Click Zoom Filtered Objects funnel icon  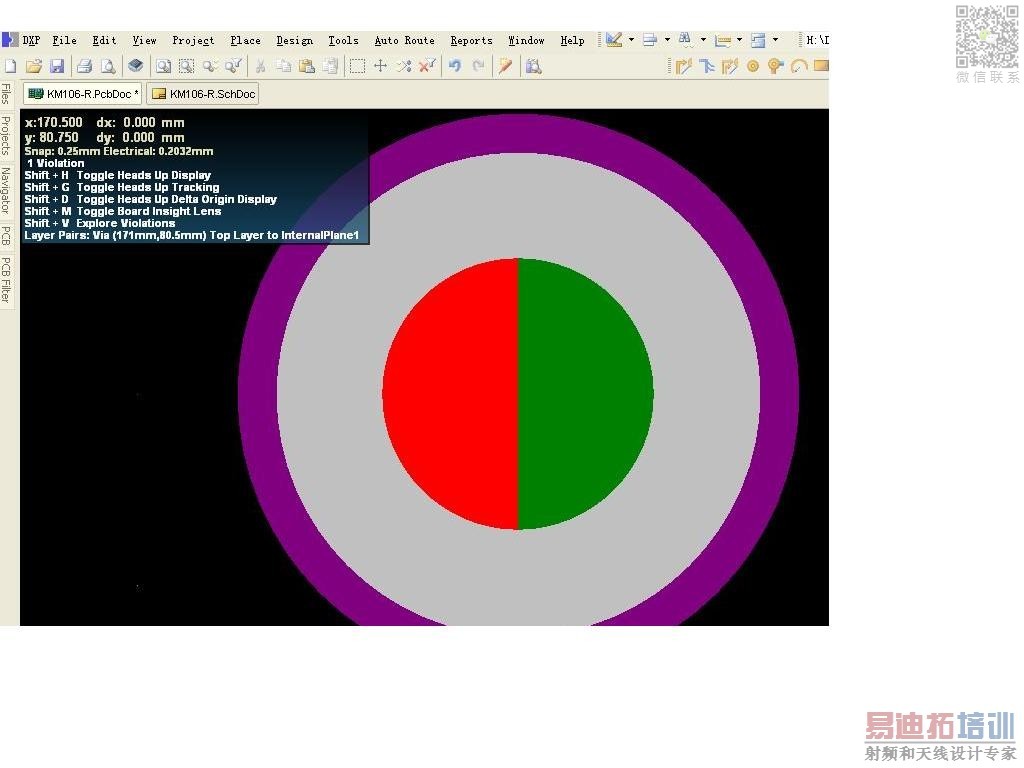(233, 66)
